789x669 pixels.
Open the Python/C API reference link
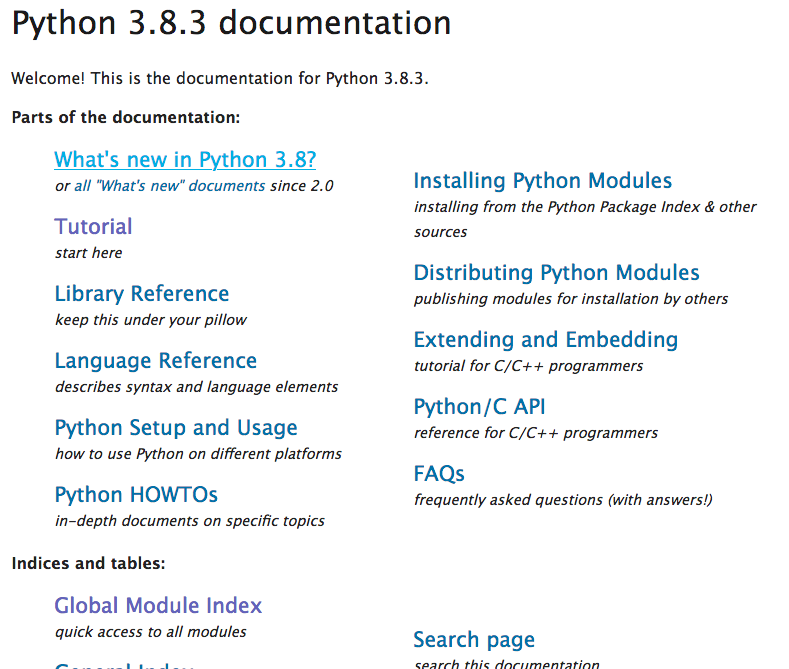coord(479,407)
